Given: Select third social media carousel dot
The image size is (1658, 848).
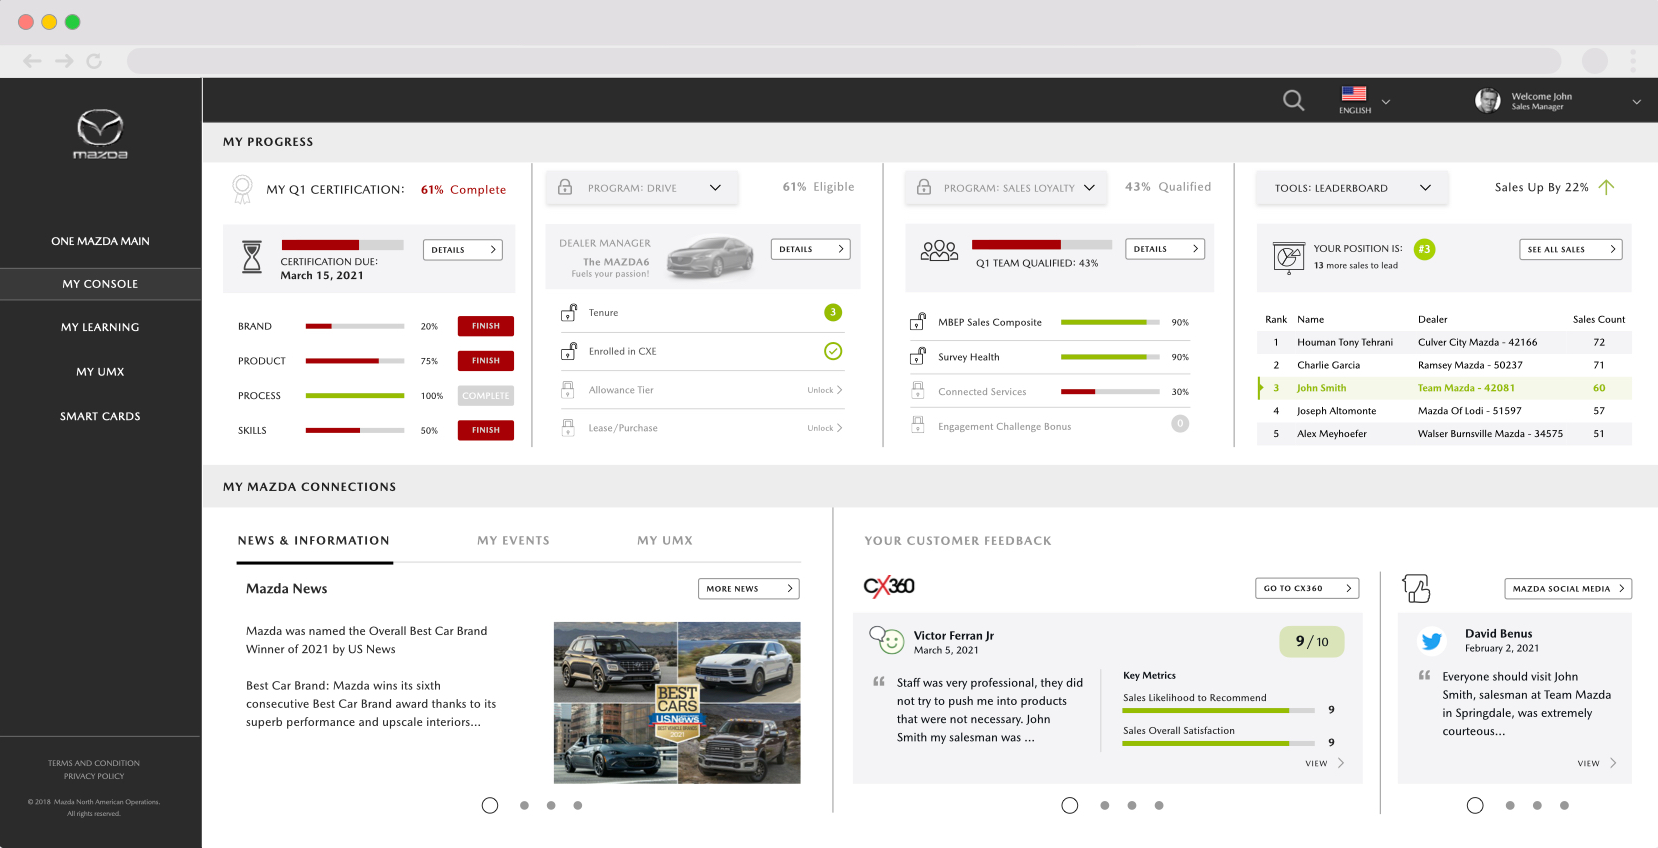Looking at the screenshot, I should (x=1537, y=805).
